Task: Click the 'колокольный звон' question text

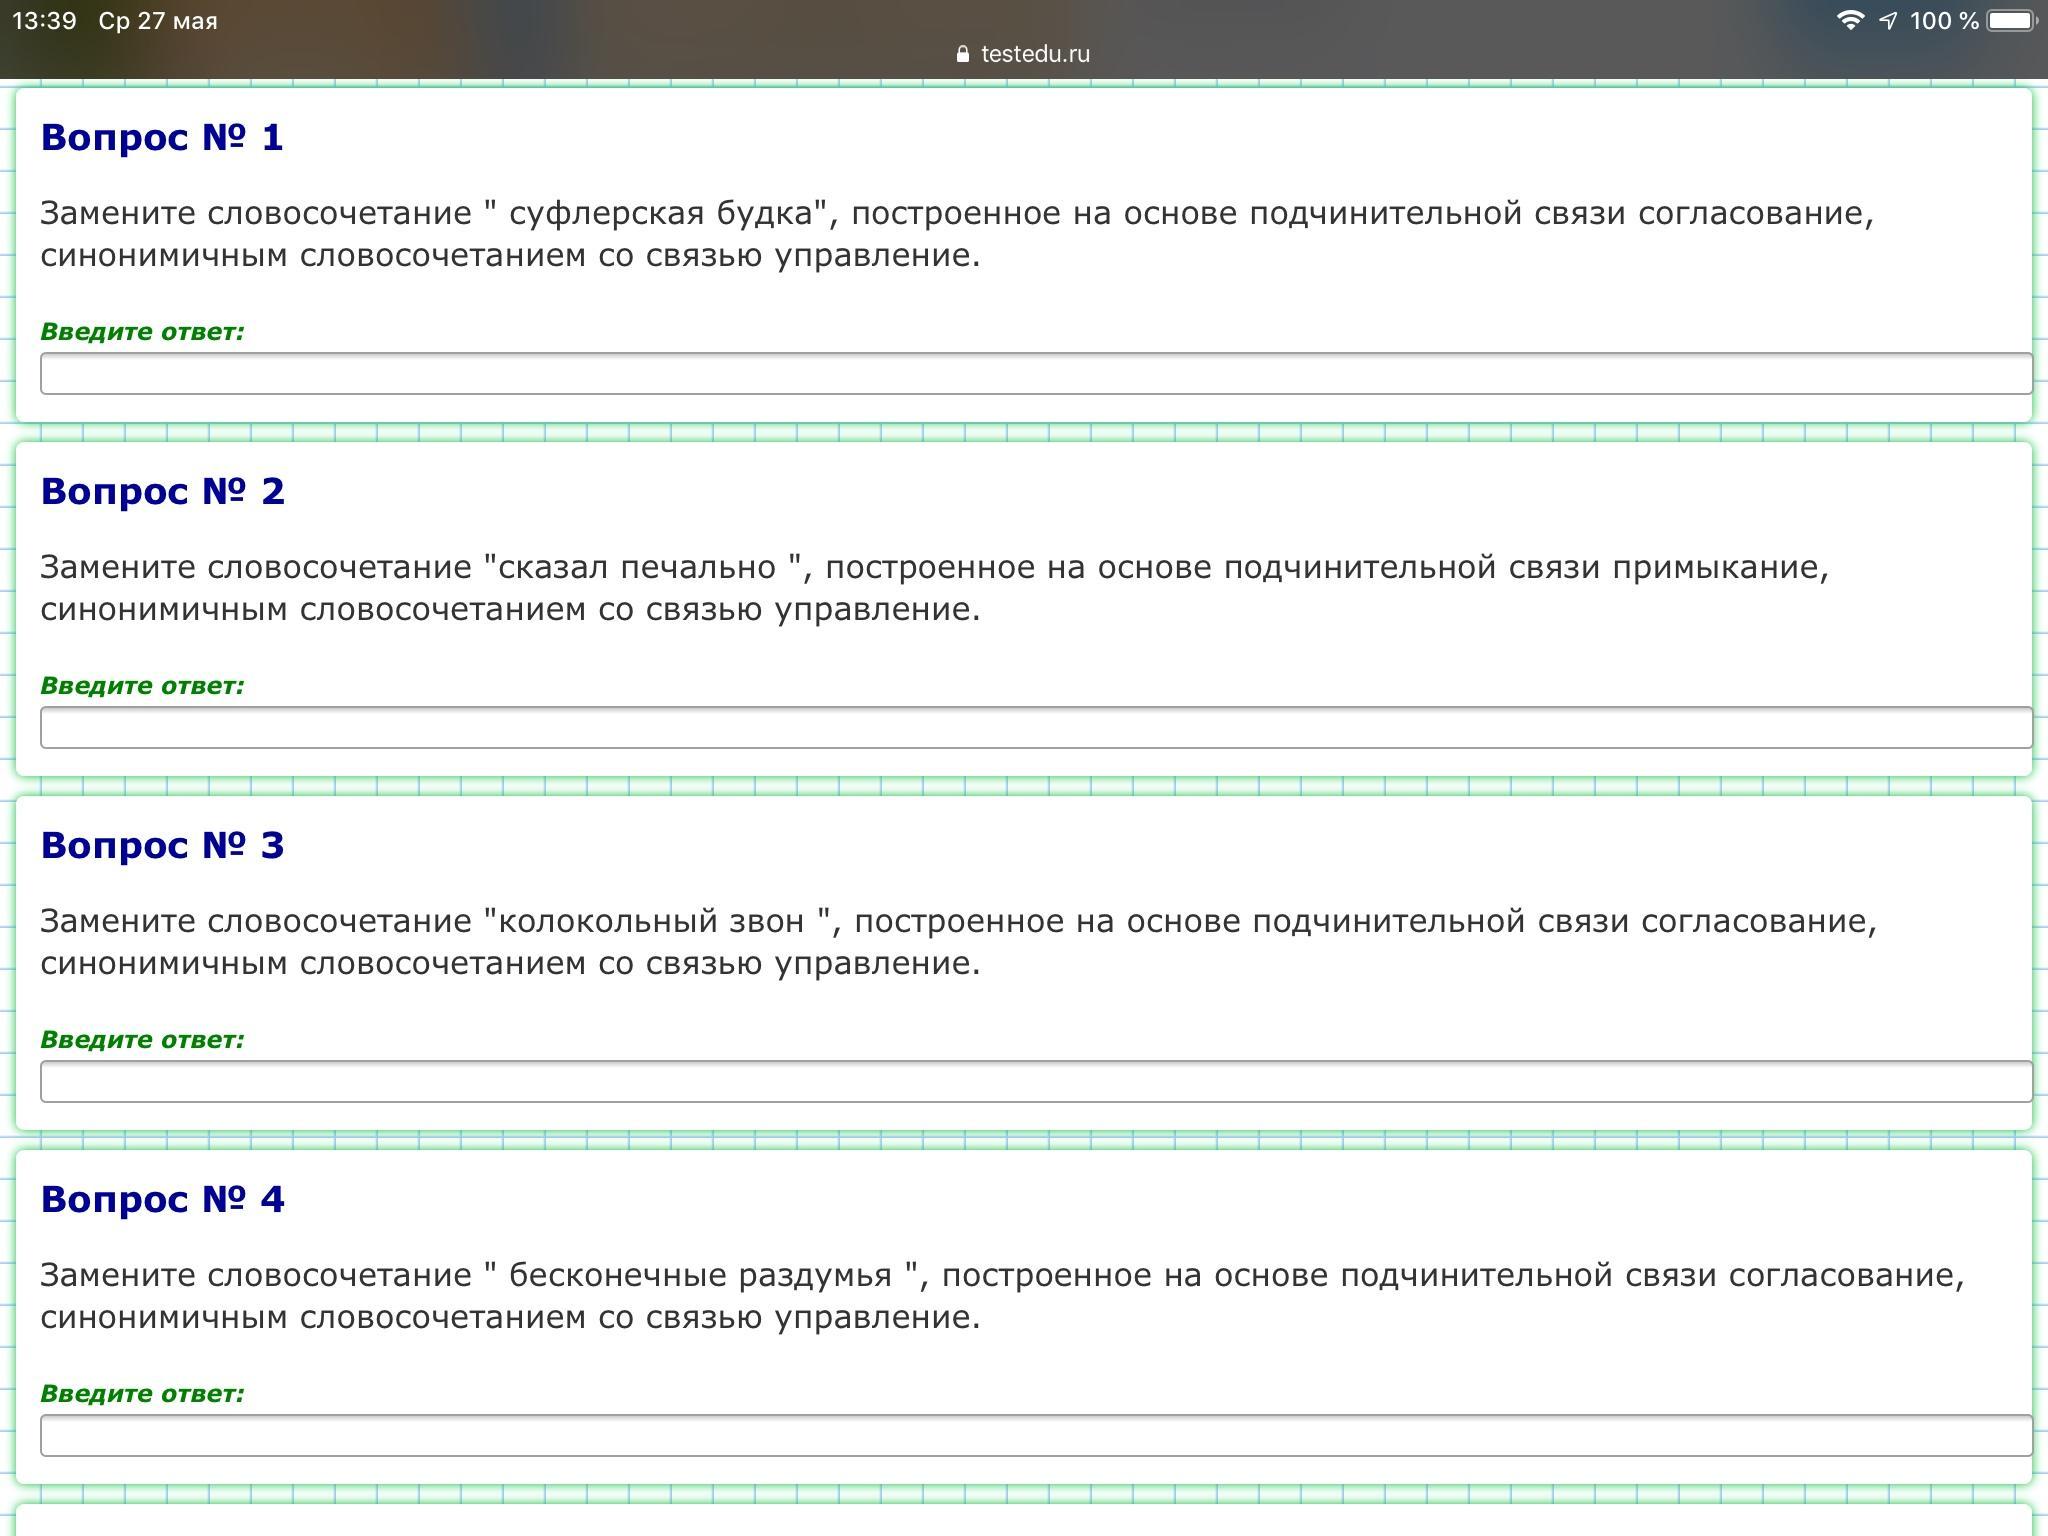Action: (650, 921)
